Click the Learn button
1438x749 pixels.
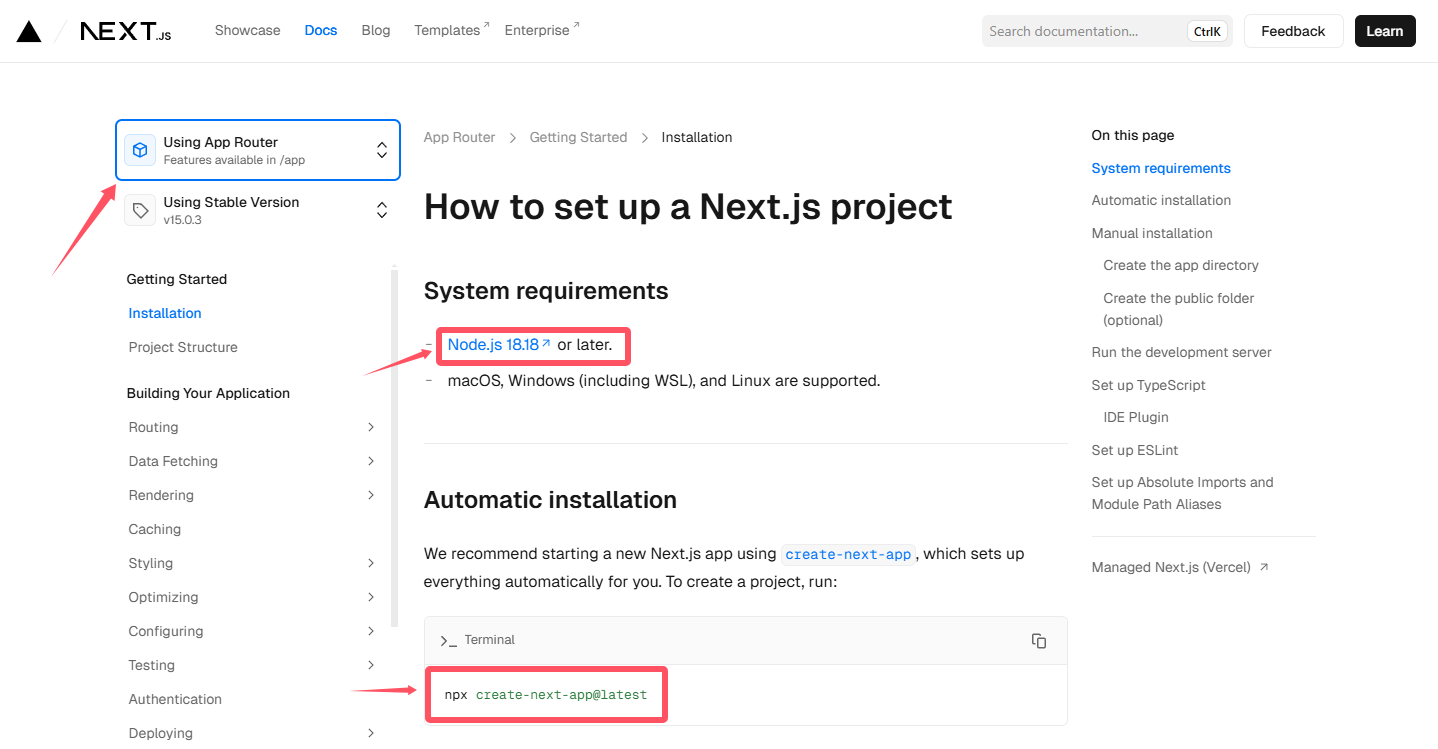pos(1385,31)
